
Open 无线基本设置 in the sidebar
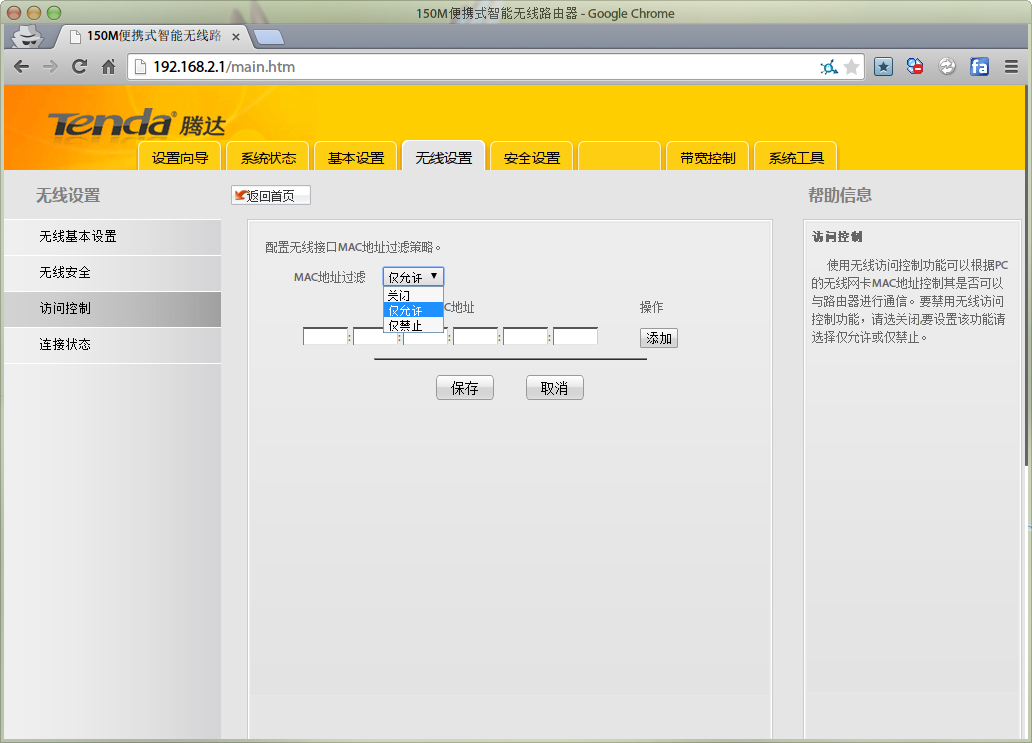coord(113,237)
